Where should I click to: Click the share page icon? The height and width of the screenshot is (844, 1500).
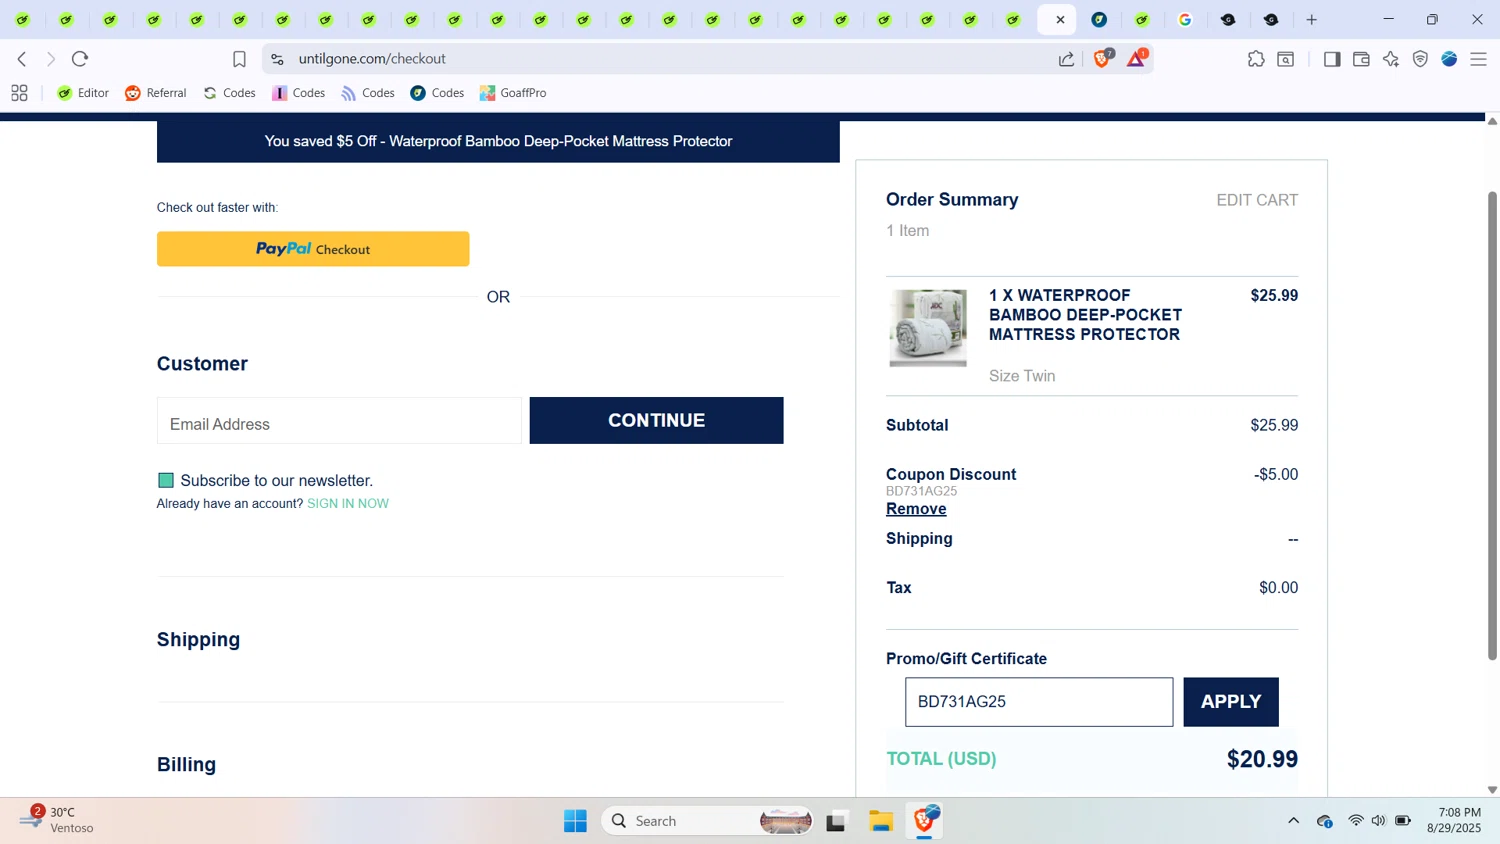[x=1067, y=59]
